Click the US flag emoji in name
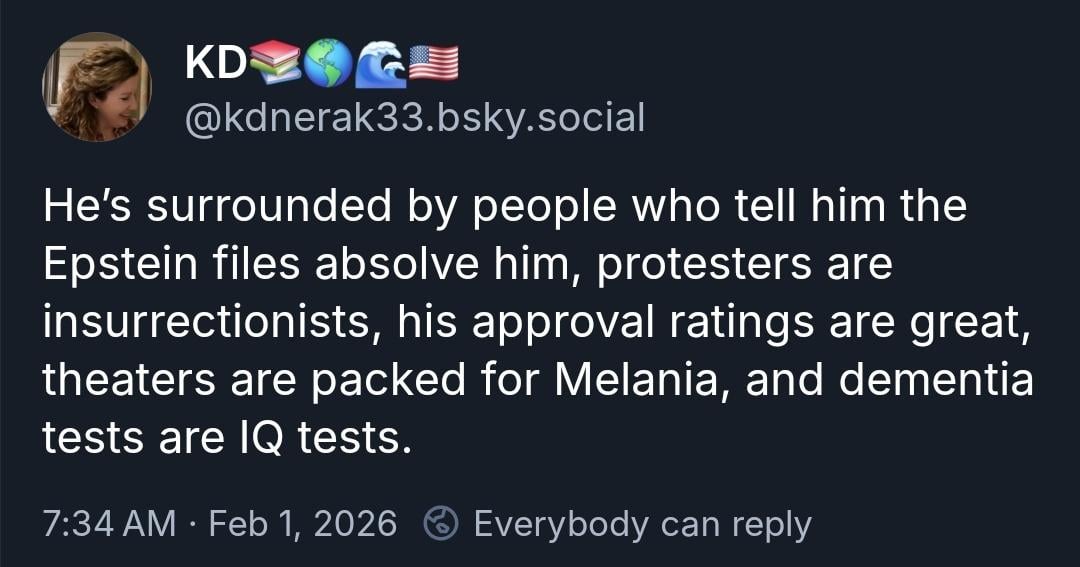The height and width of the screenshot is (567, 1080). [x=435, y=63]
